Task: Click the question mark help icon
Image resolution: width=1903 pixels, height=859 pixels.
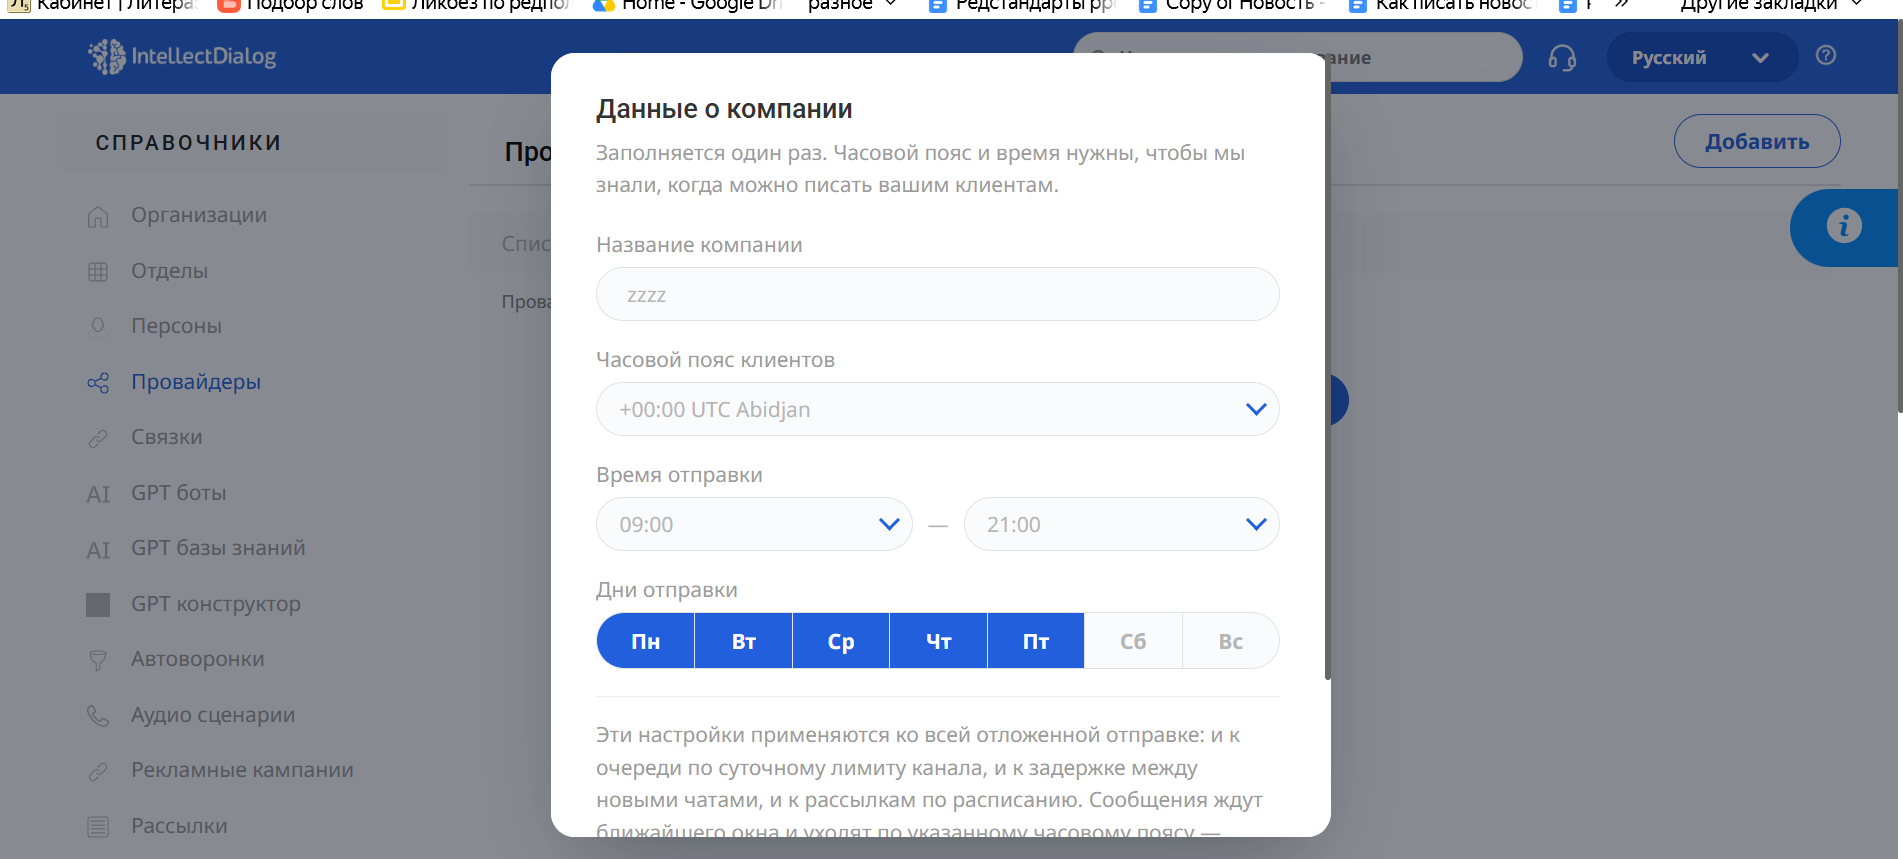Action: [1826, 56]
